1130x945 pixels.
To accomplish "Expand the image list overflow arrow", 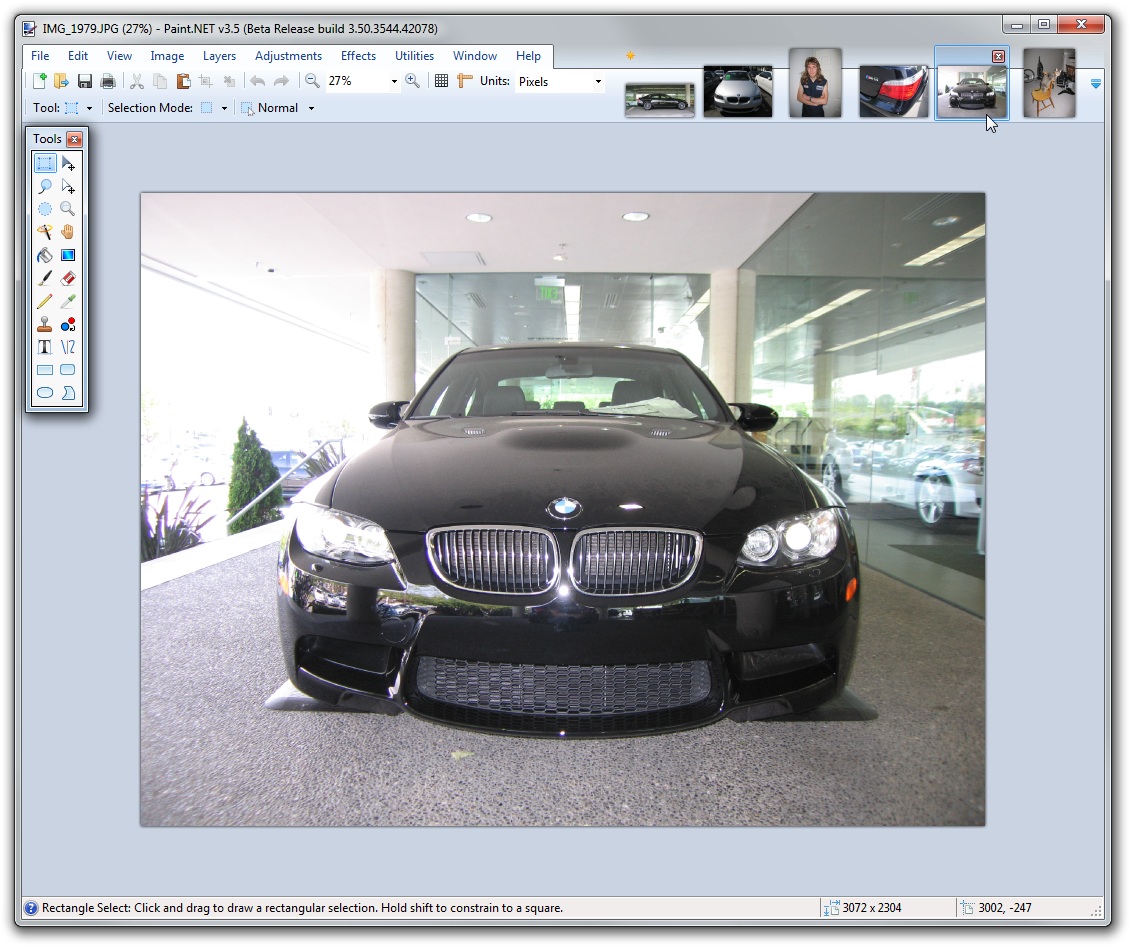I will (1095, 84).
